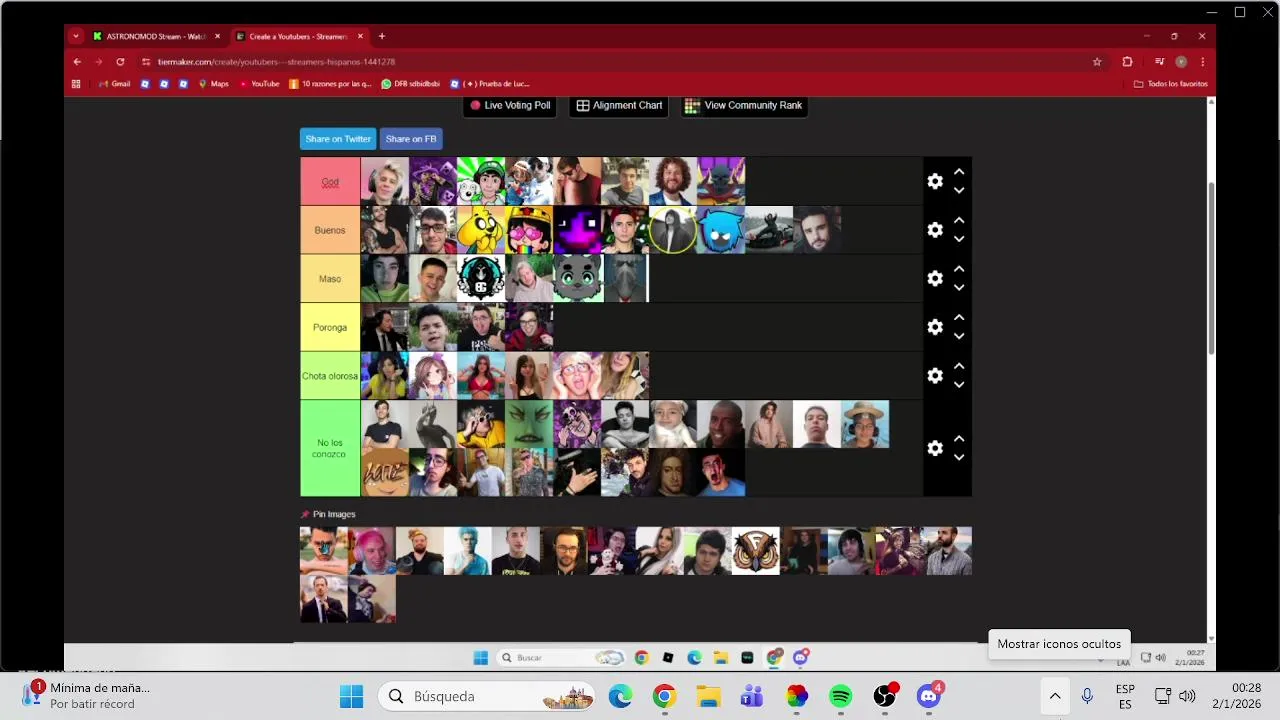
Task: Open a new browser tab
Action: point(382,36)
